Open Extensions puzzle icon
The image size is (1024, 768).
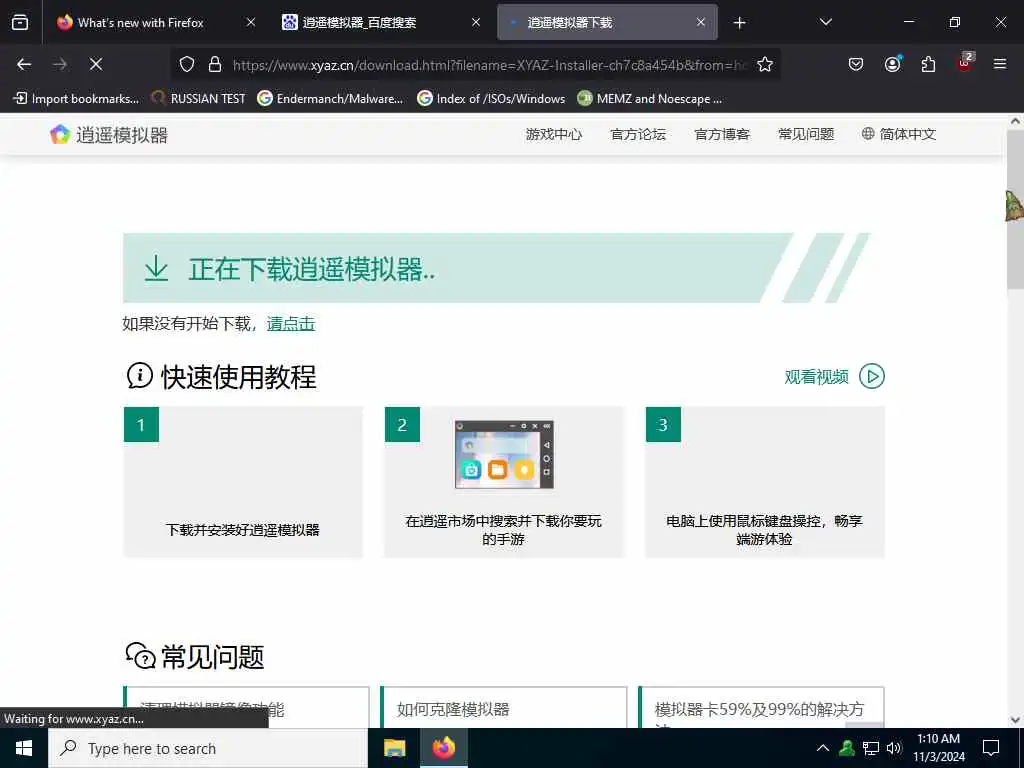[928, 64]
